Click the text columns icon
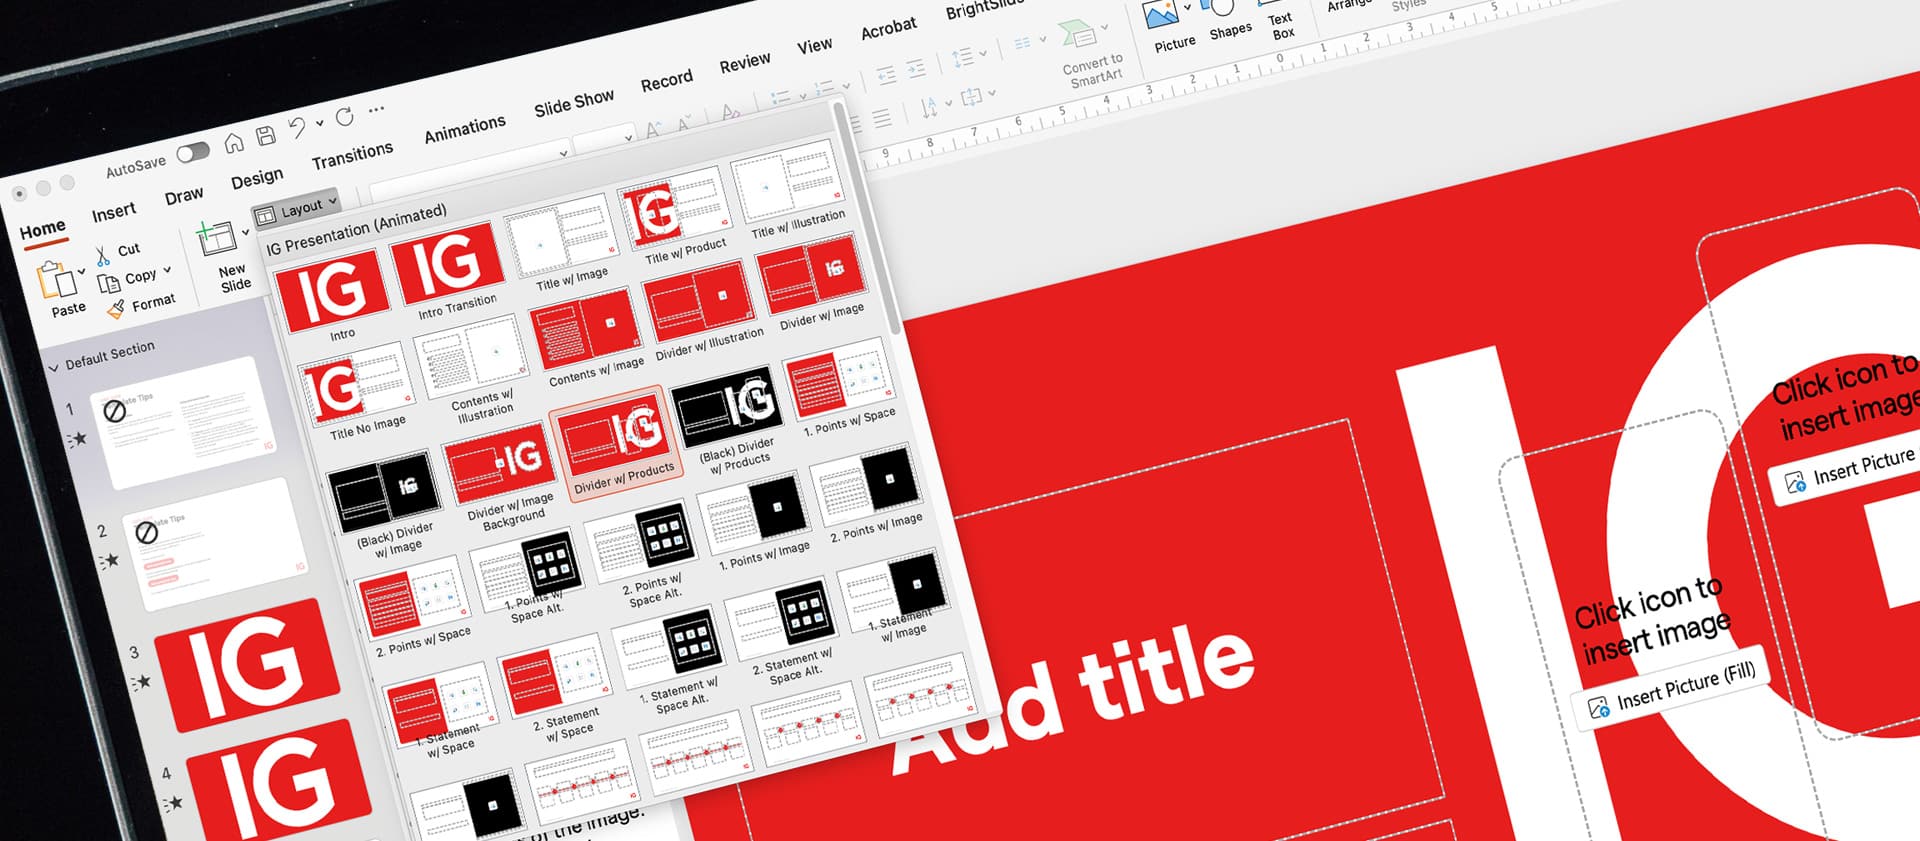The height and width of the screenshot is (841, 1920). click(x=1022, y=43)
